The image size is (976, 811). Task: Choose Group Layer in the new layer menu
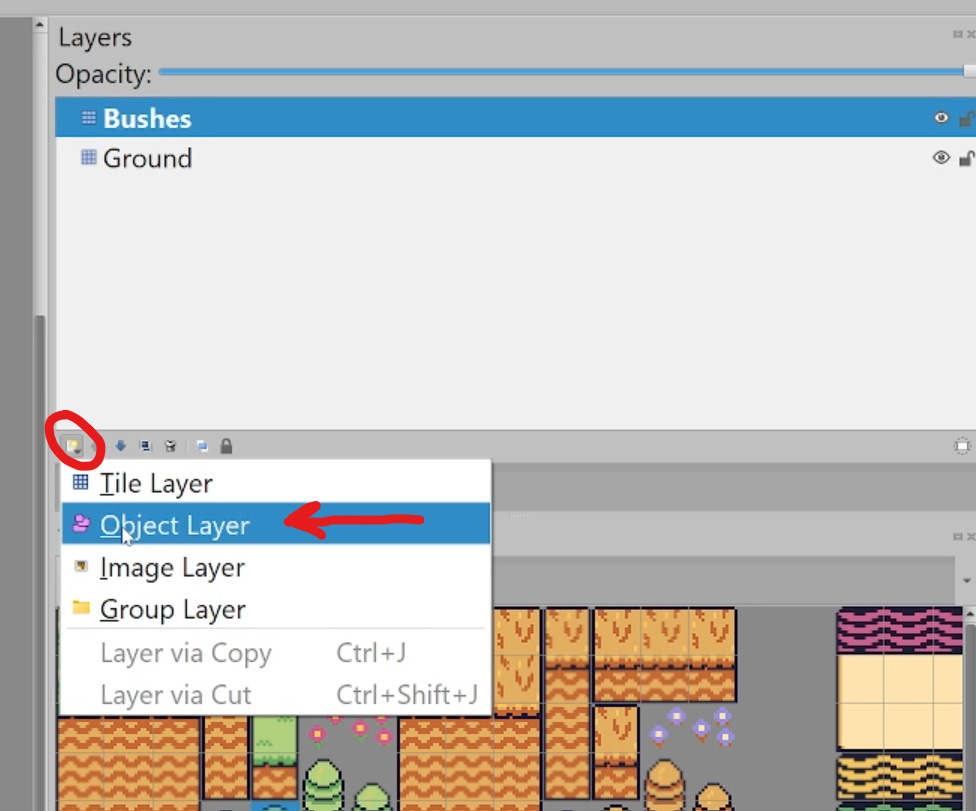pyautogui.click(x=170, y=609)
